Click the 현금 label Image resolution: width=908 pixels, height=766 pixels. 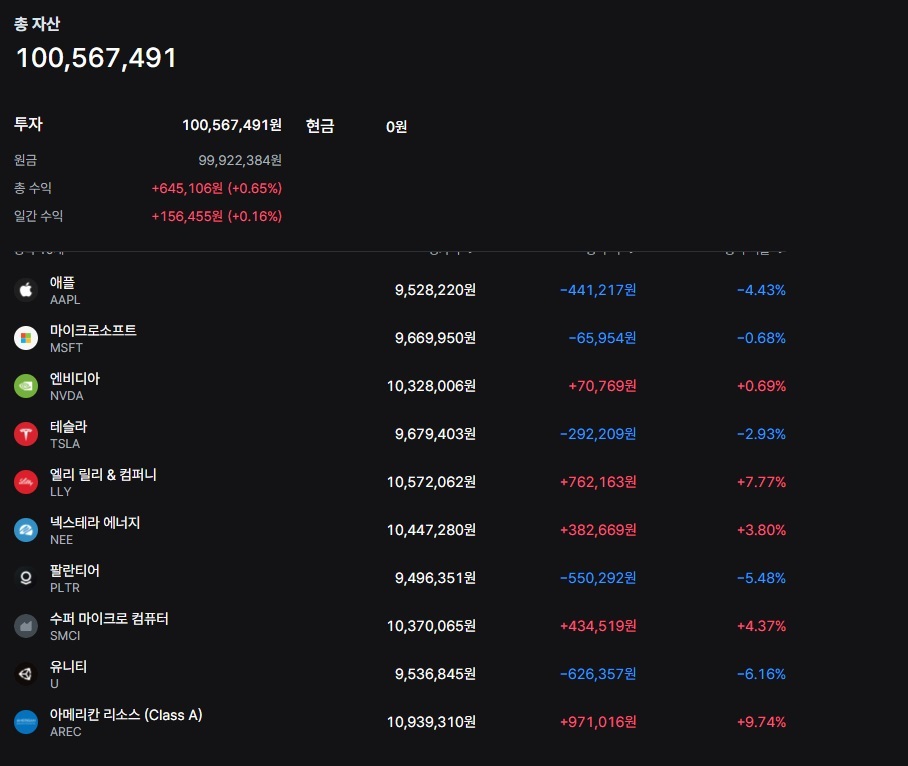(320, 126)
